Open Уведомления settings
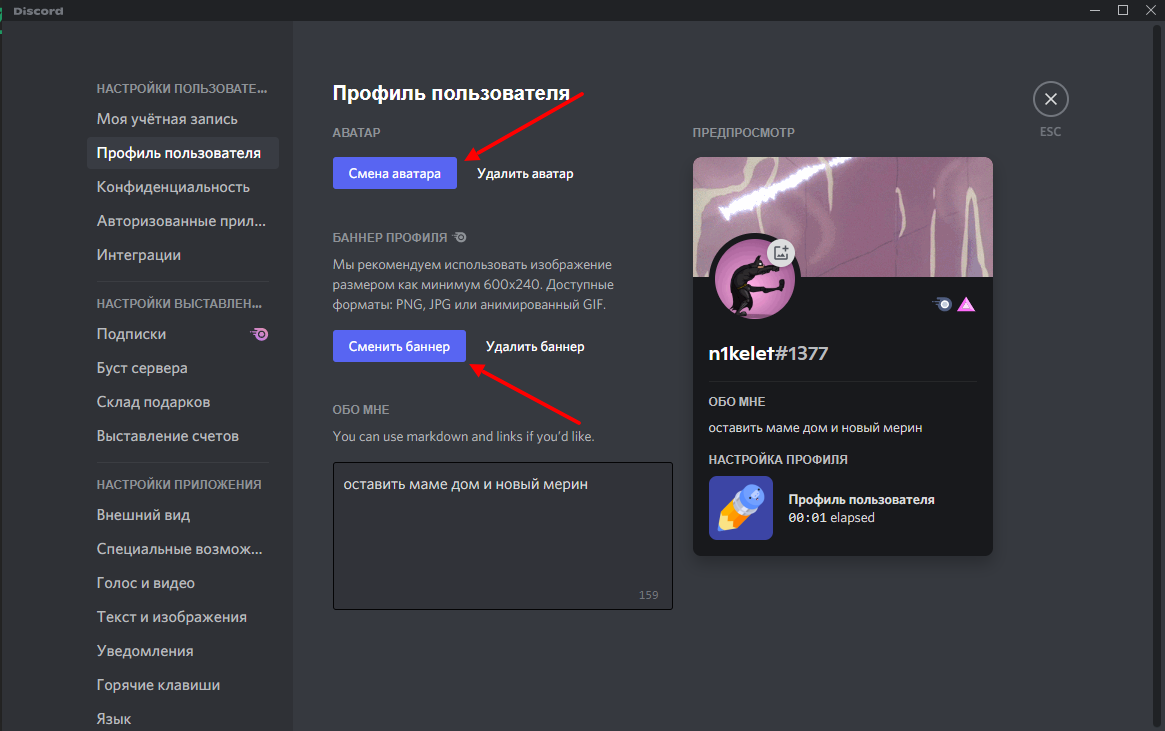 click(x=183, y=651)
